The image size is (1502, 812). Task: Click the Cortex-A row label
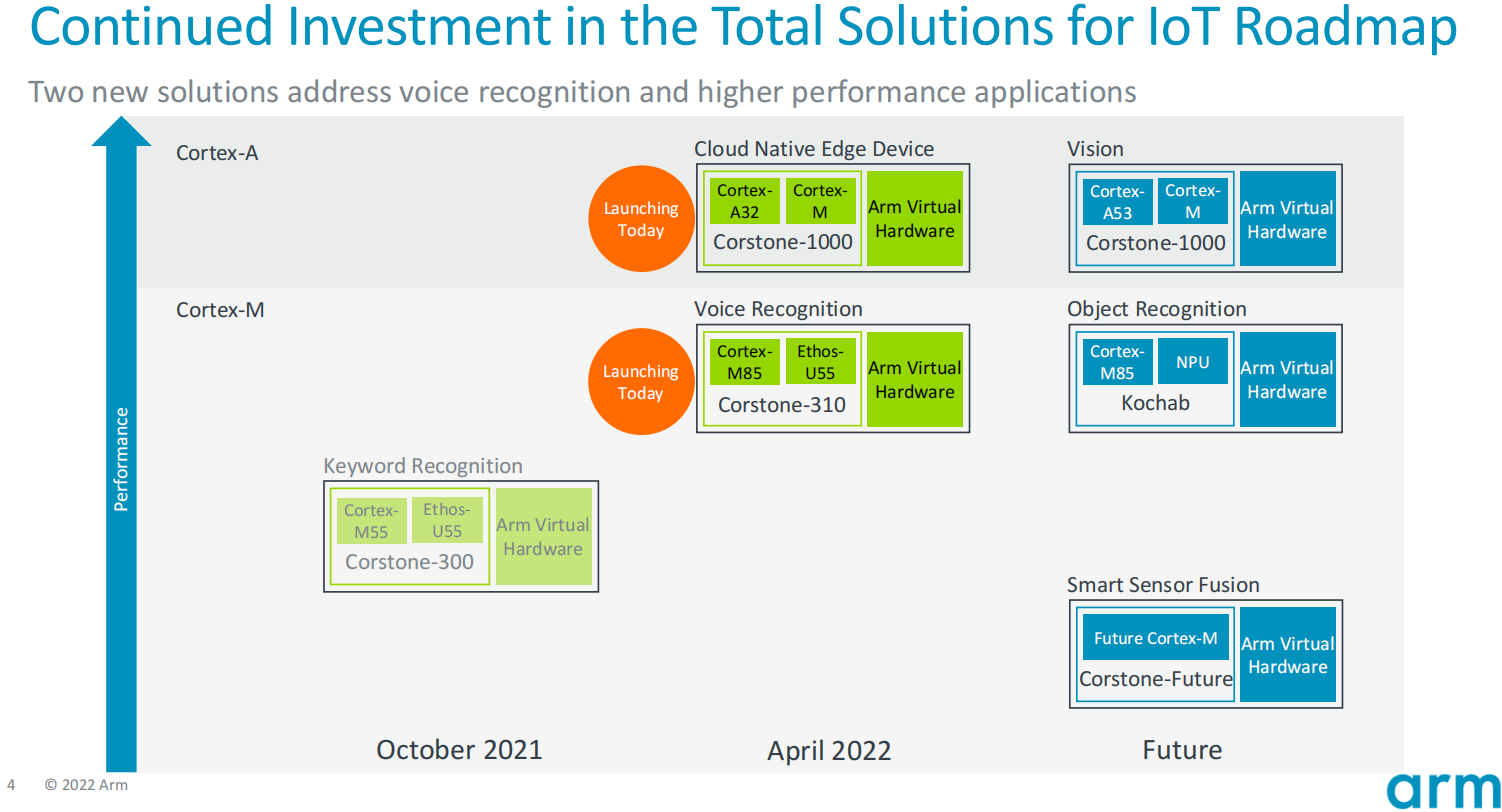tap(217, 153)
